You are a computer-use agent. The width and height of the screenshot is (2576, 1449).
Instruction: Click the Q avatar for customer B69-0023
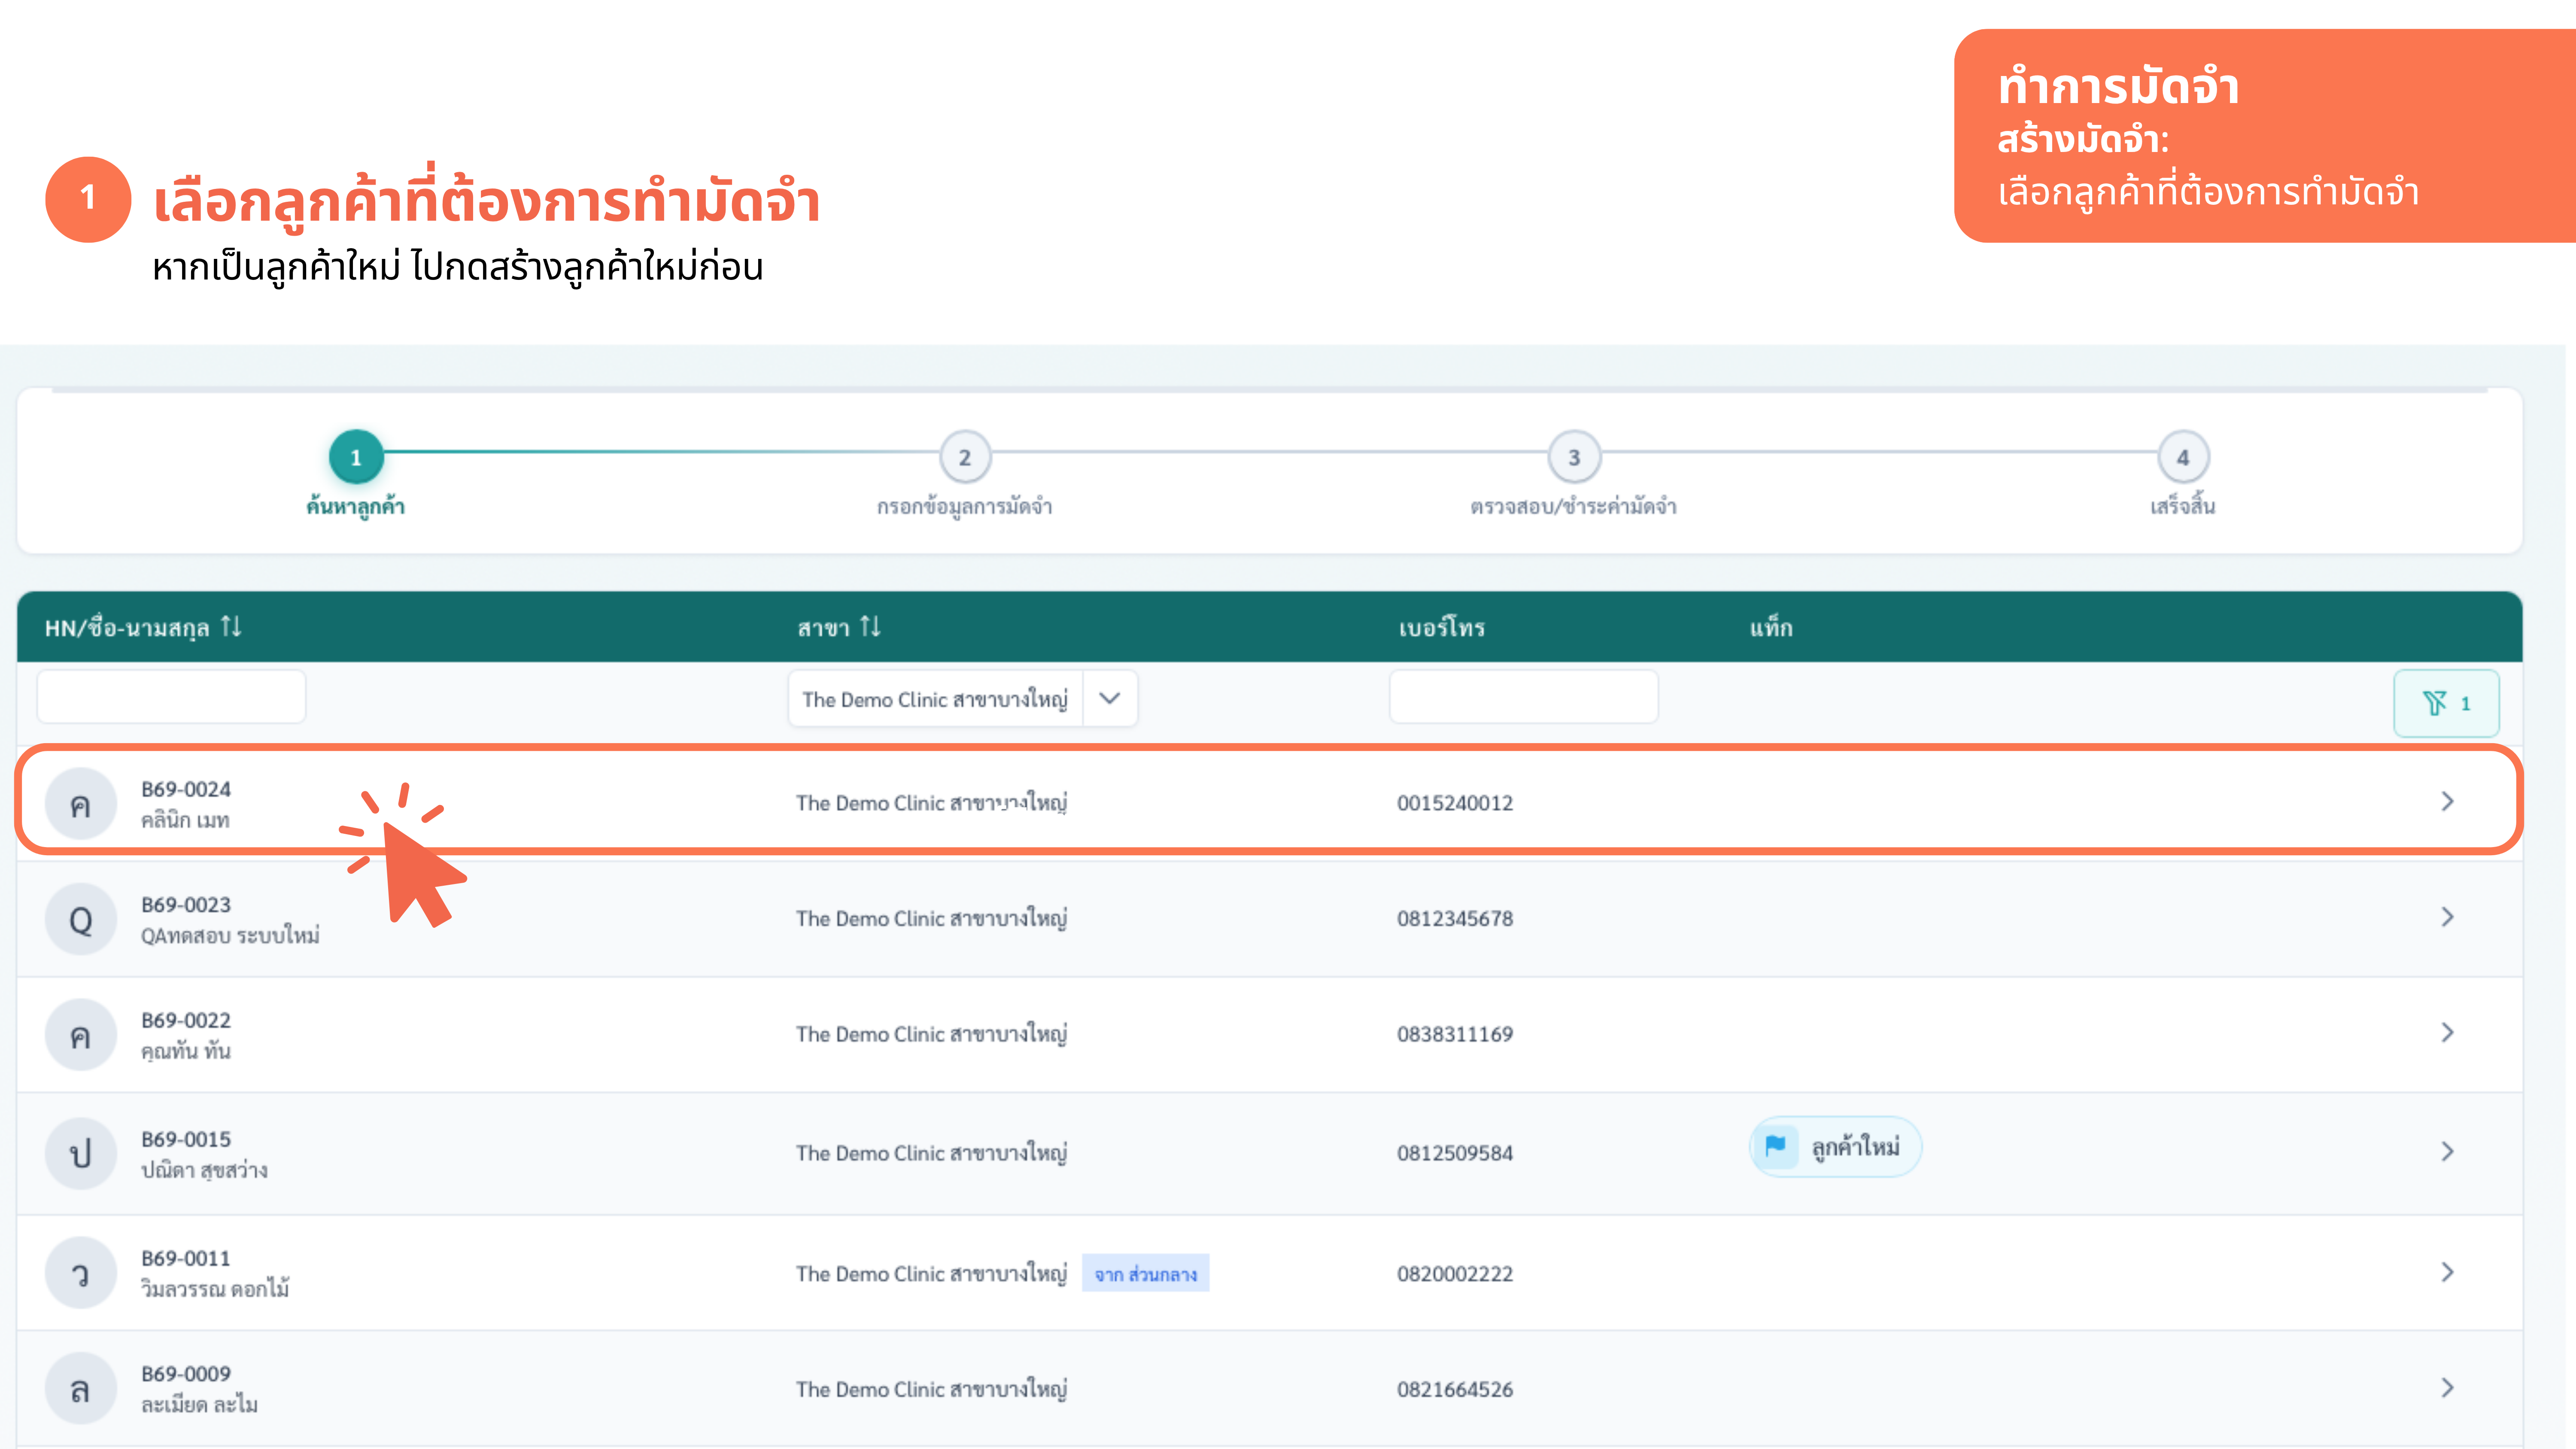[x=81, y=919]
